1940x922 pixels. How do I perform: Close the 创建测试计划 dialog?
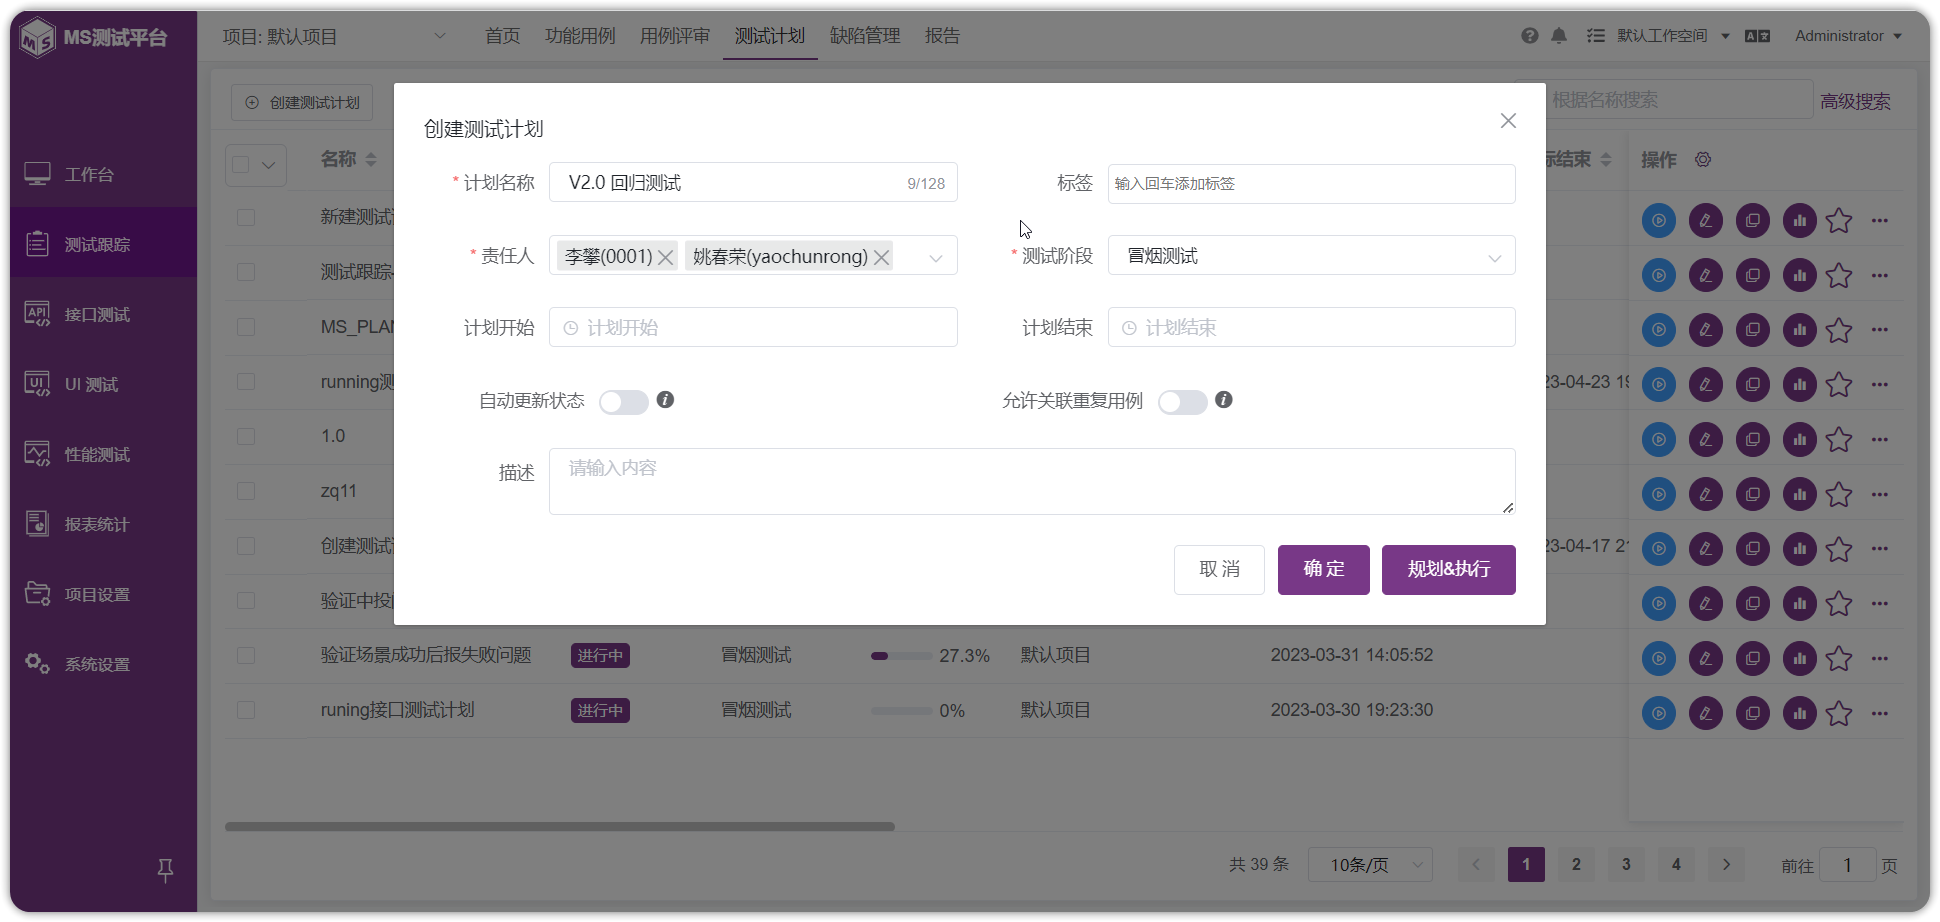click(1508, 121)
